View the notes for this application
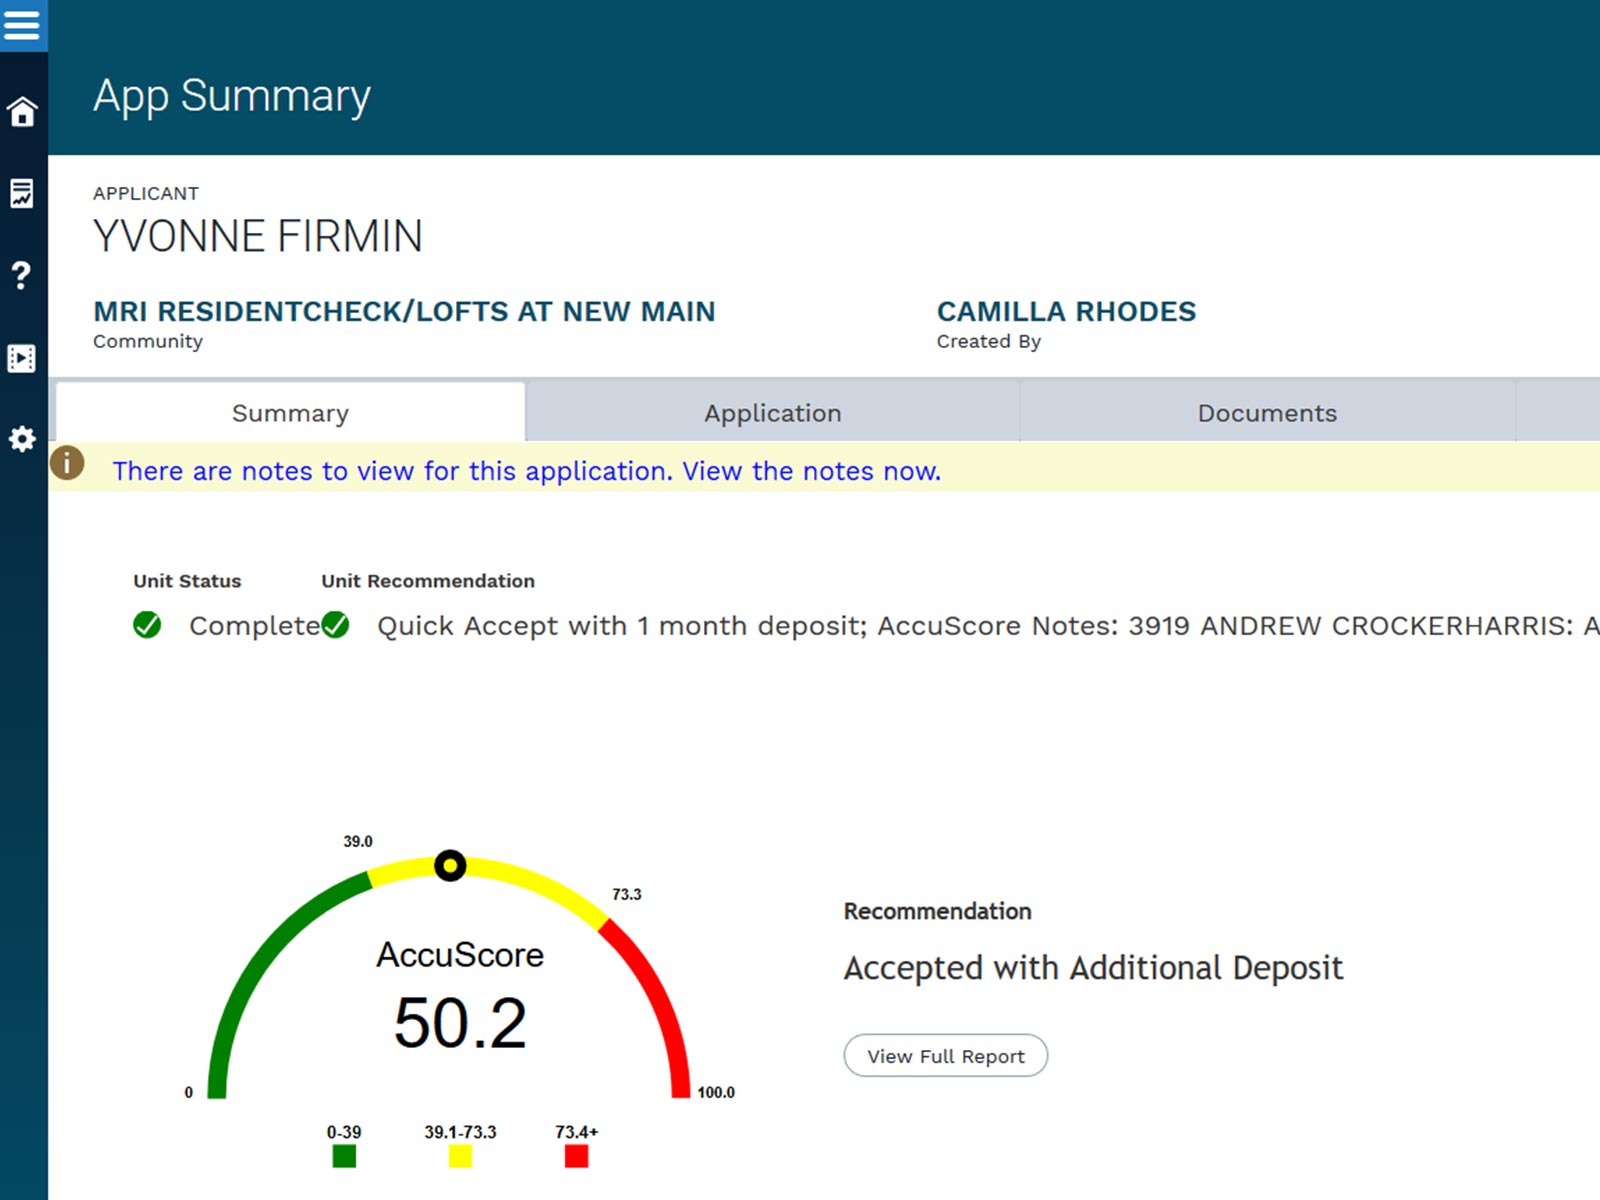The image size is (1600, 1200). tap(526, 471)
